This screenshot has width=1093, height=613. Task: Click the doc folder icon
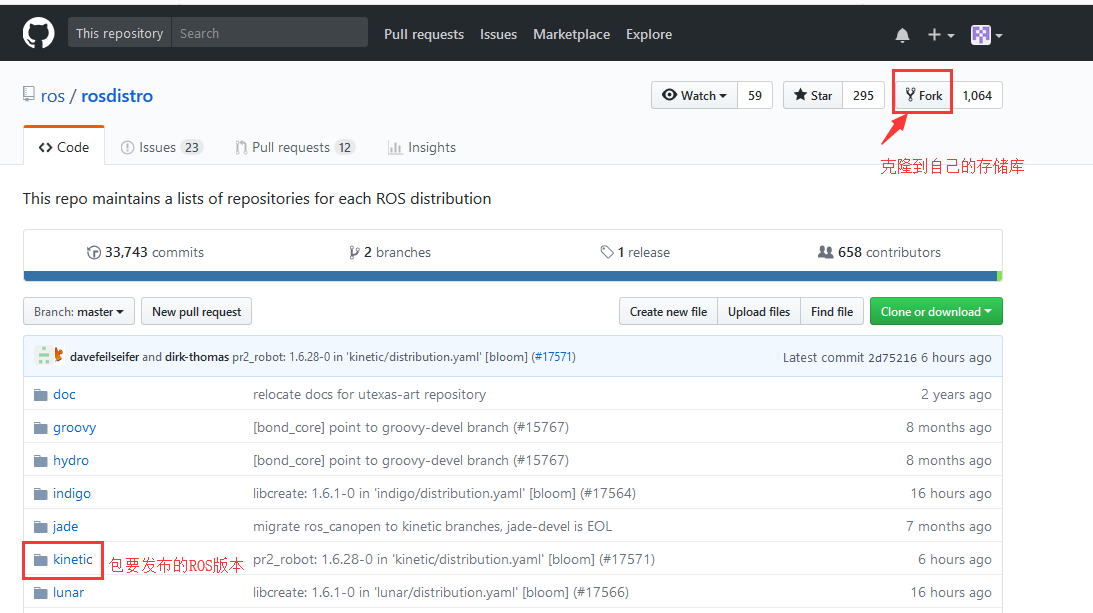point(41,395)
